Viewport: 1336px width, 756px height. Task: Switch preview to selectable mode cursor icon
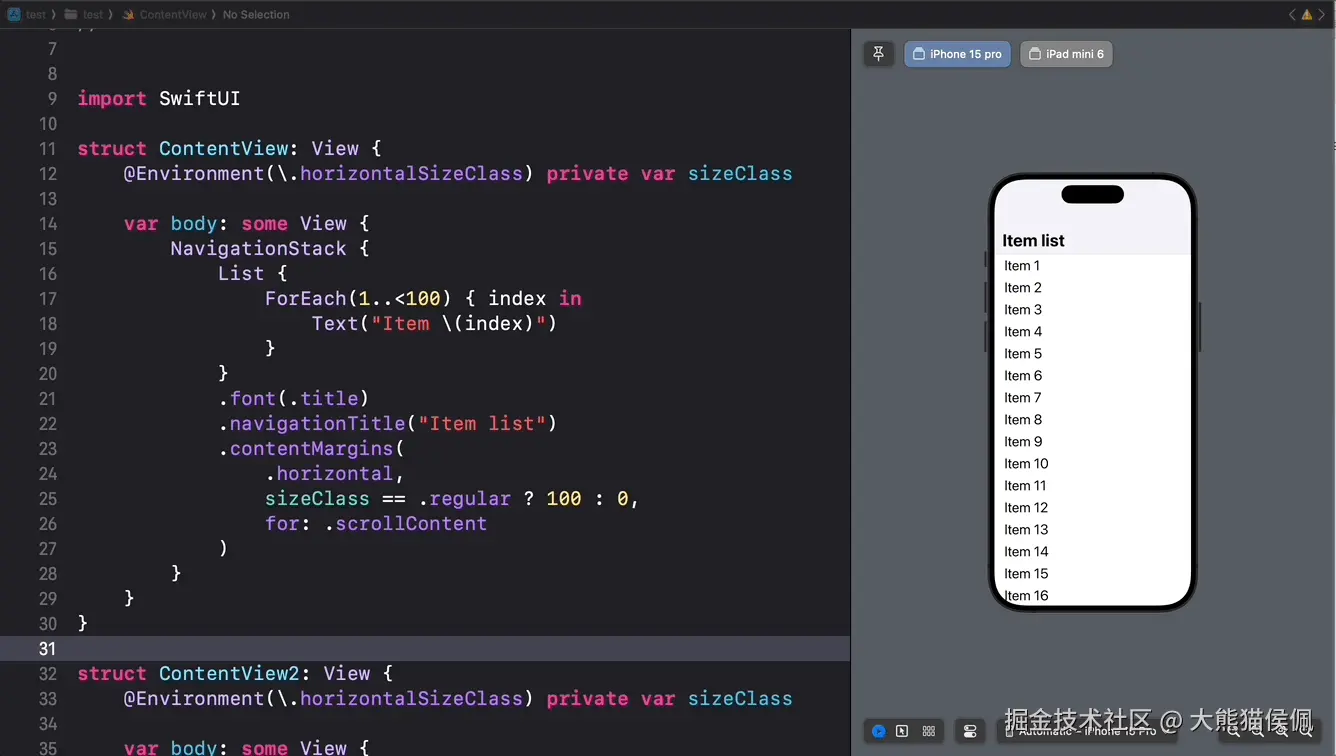click(902, 731)
